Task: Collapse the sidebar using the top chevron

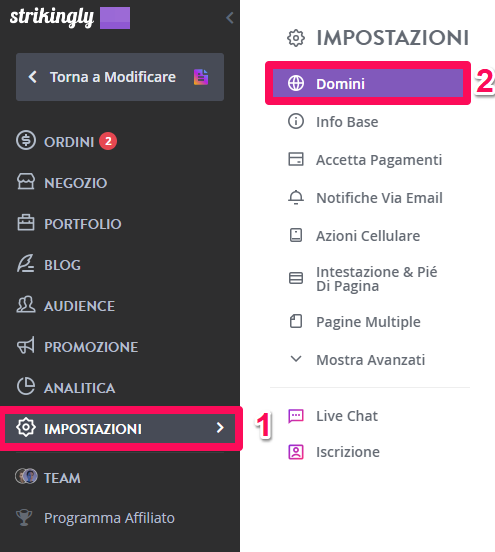Action: (x=230, y=18)
